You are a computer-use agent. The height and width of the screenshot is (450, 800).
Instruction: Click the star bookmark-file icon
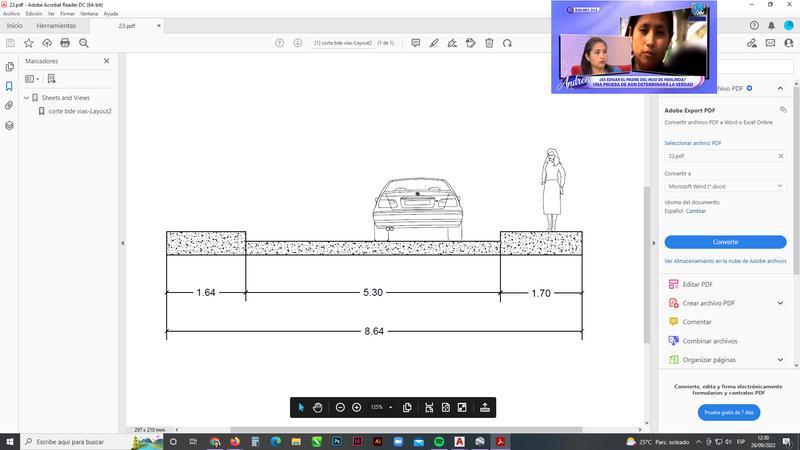[x=29, y=43]
